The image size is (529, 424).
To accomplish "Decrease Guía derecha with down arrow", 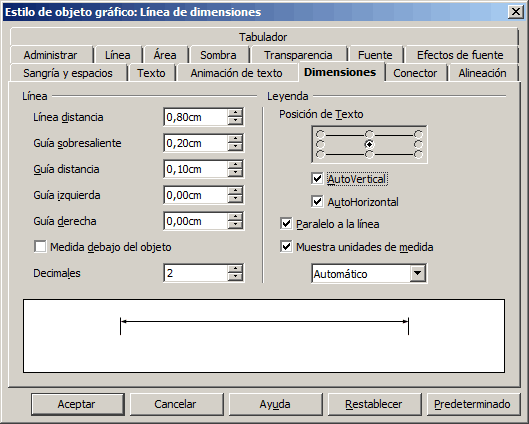I will [x=235, y=224].
